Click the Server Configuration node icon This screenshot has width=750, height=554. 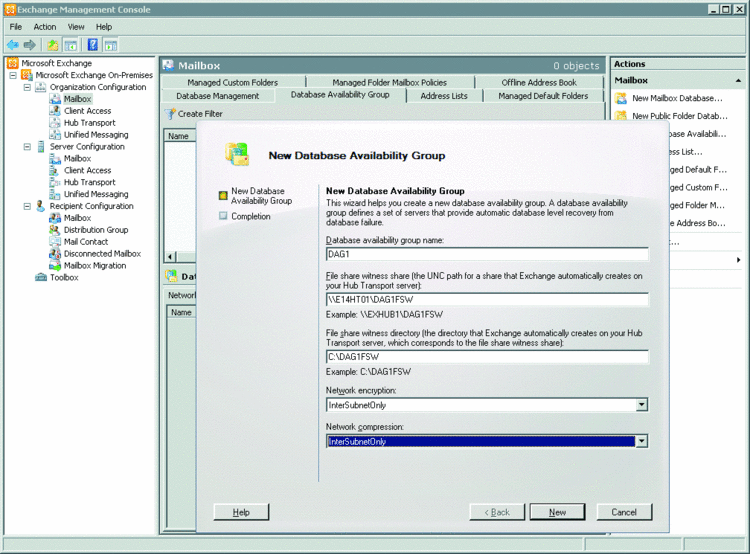(x=41, y=146)
